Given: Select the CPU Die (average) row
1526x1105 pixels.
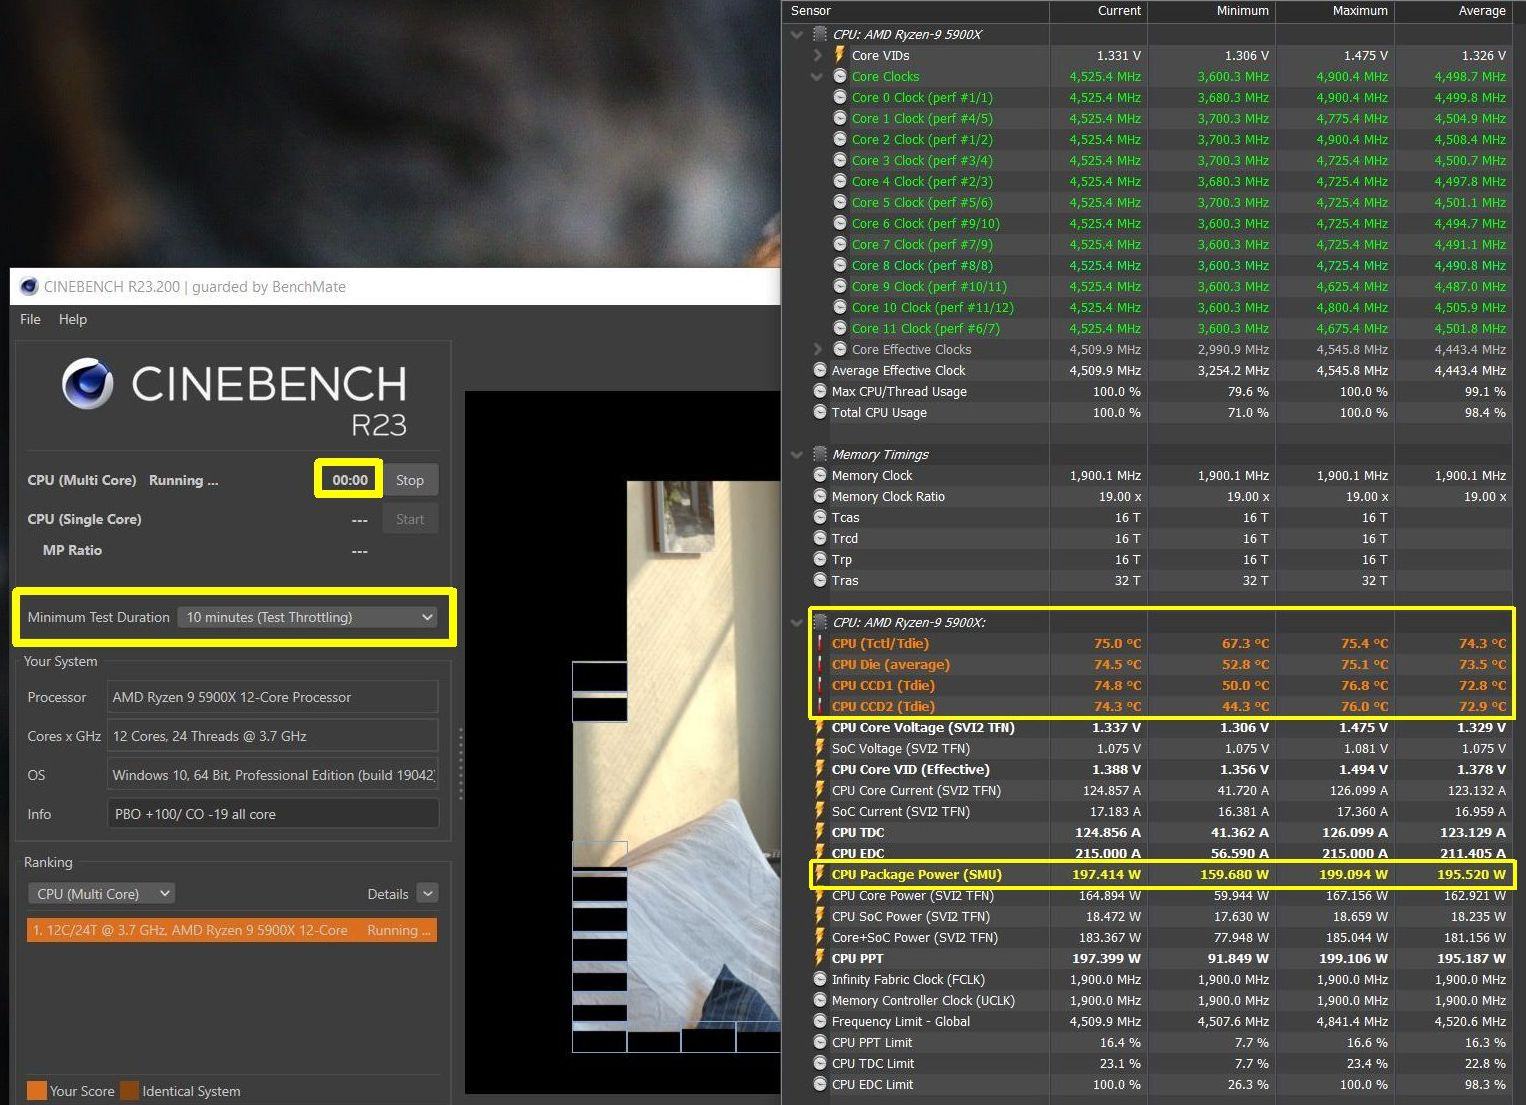Looking at the screenshot, I should (1161, 664).
